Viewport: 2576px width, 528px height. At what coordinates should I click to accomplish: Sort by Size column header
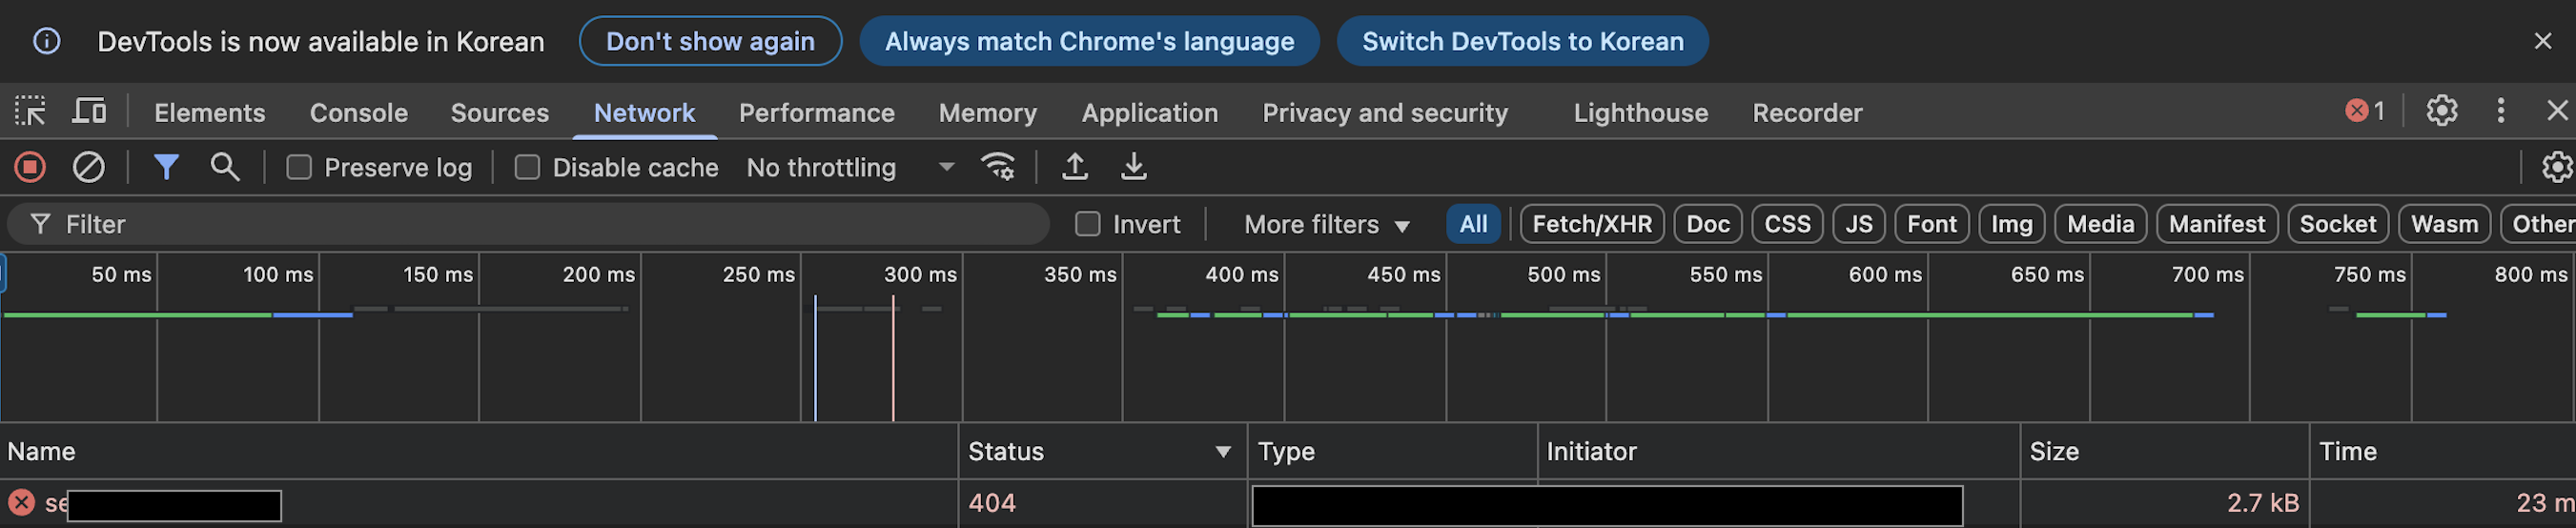tap(2164, 451)
